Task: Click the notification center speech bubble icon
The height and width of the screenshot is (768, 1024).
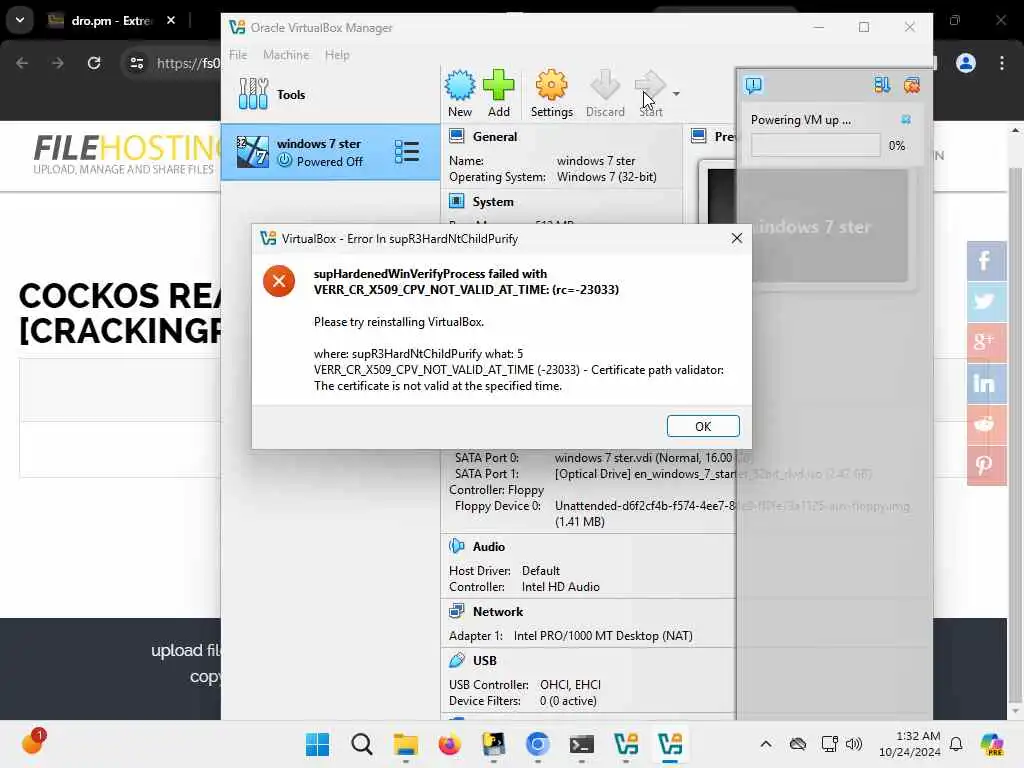Action: pyautogui.click(x=753, y=86)
